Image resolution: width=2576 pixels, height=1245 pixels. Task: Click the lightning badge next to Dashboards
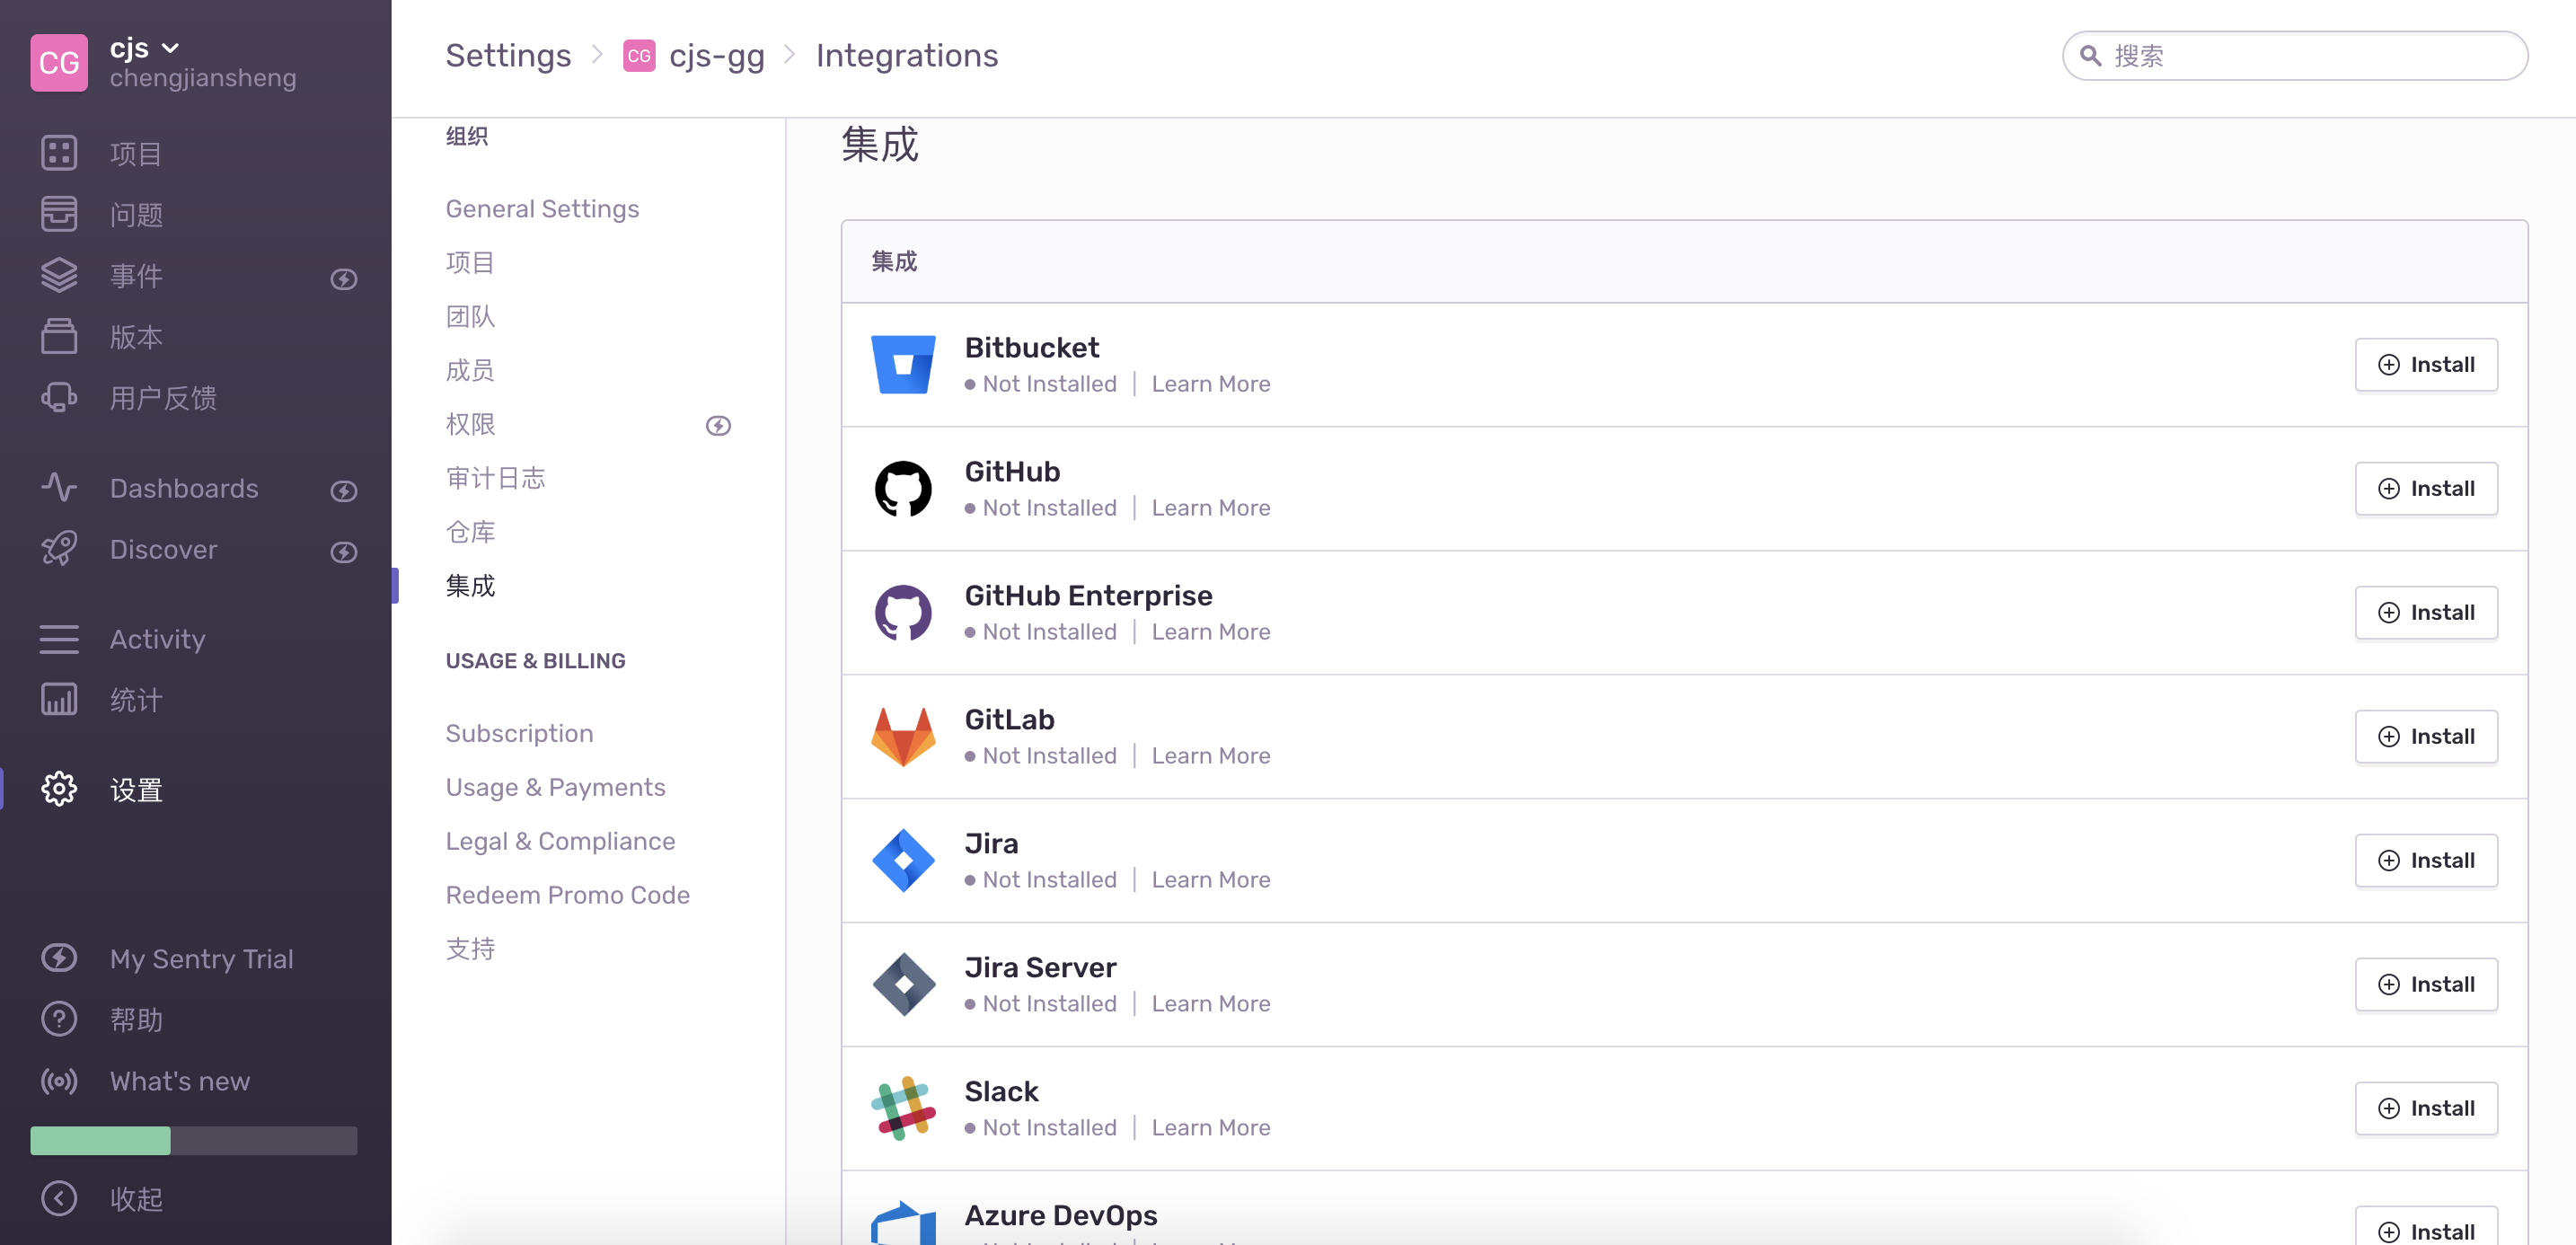pyautogui.click(x=344, y=491)
